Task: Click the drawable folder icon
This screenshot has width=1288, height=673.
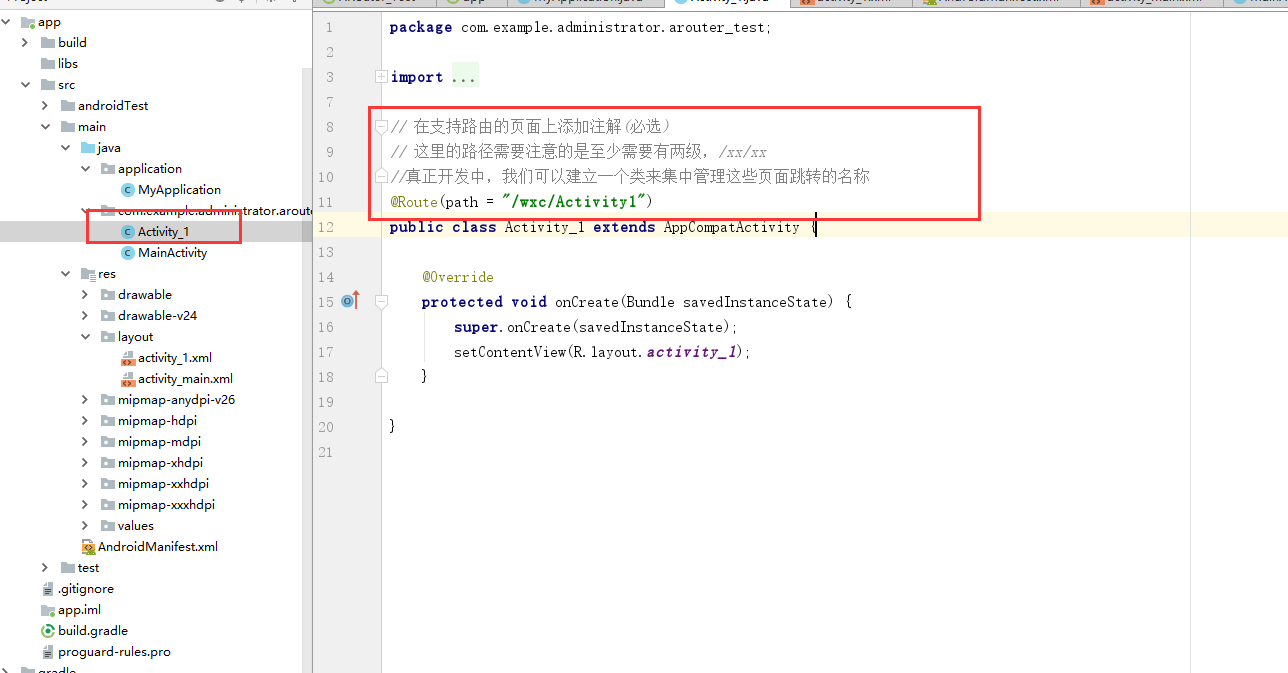Action: point(108,295)
